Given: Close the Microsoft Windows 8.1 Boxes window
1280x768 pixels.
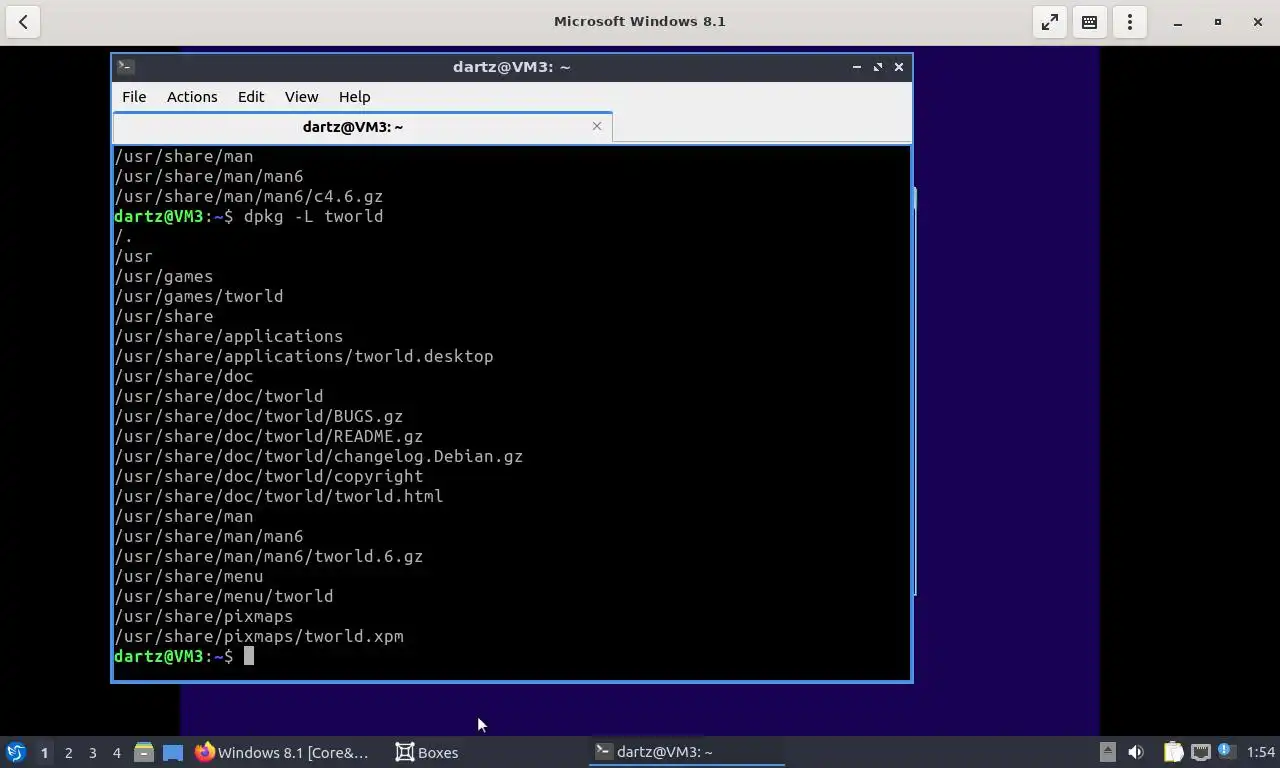Looking at the screenshot, I should (x=1258, y=22).
